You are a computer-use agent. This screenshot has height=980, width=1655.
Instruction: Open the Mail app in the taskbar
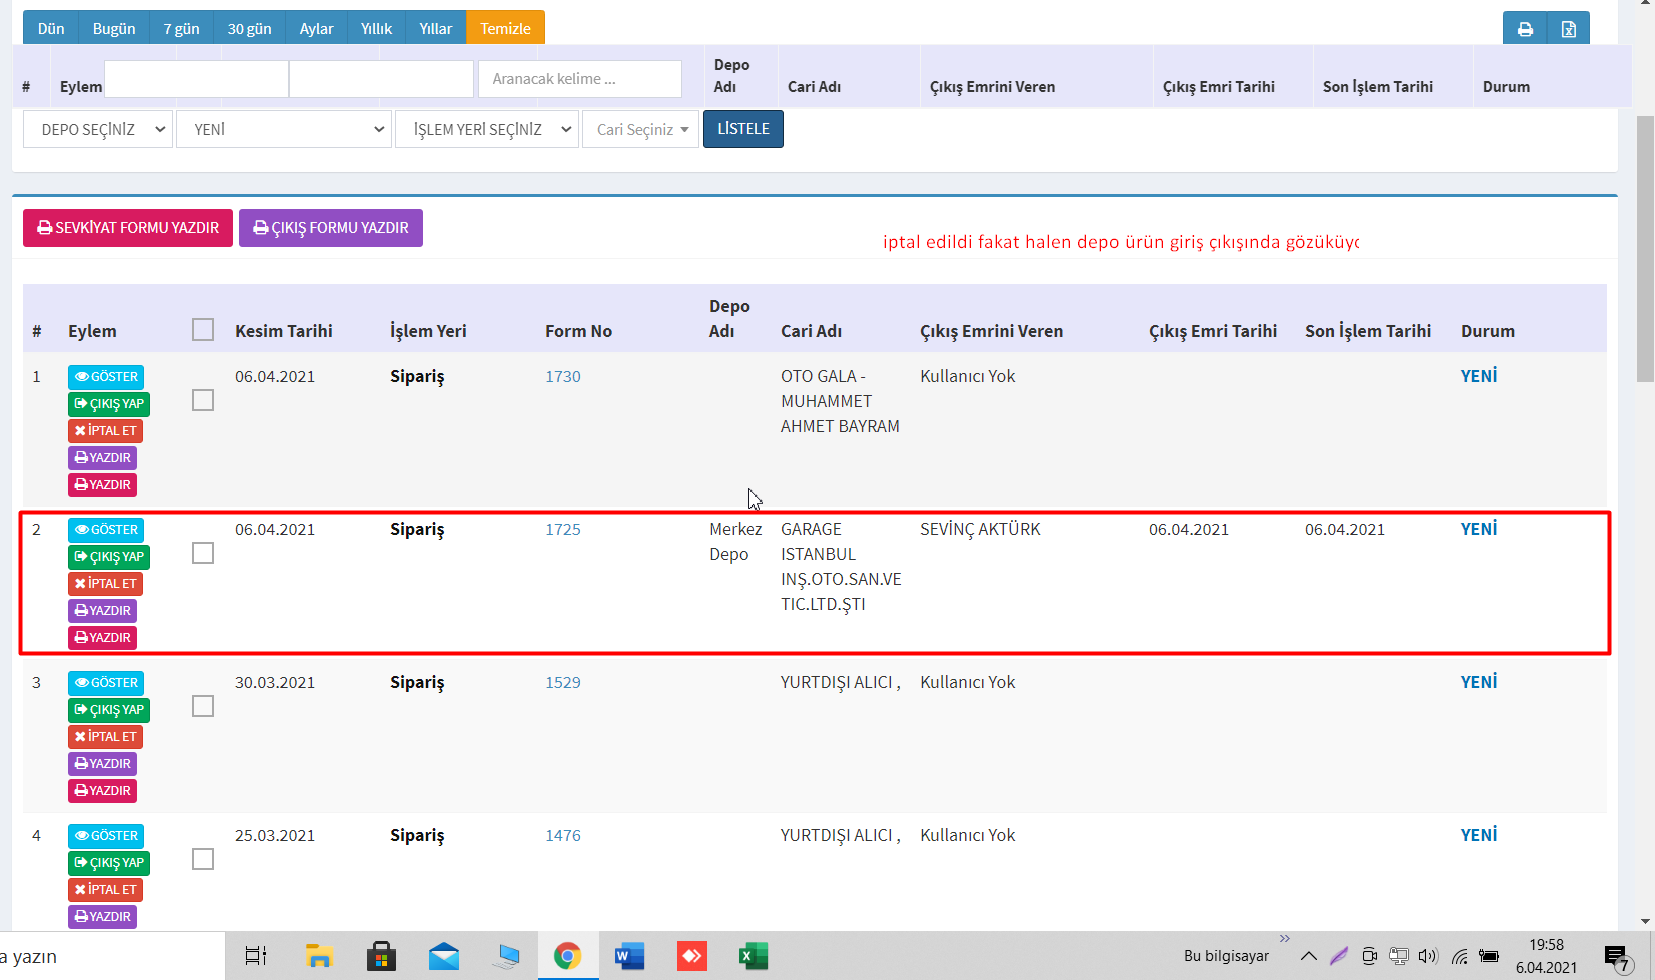click(443, 956)
